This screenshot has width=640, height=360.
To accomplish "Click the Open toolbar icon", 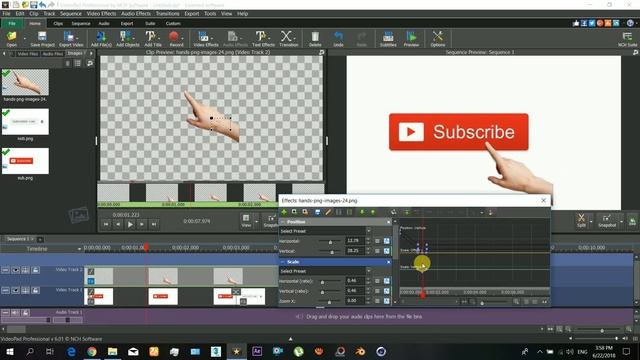I will (x=11, y=37).
